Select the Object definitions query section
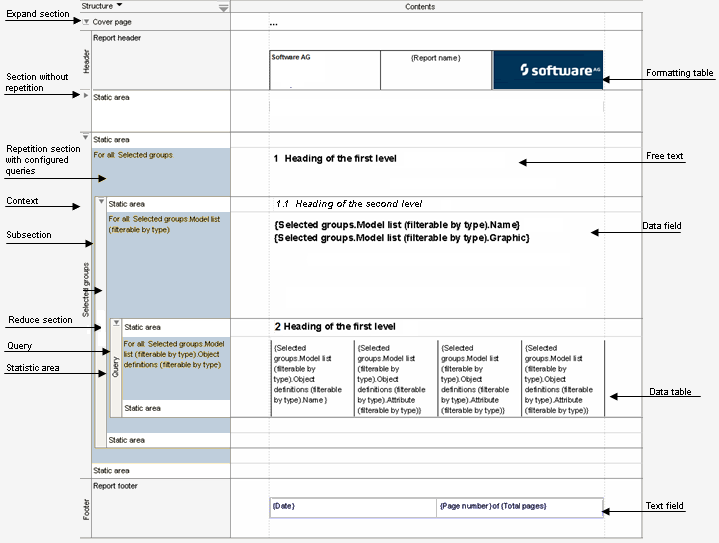719x543 pixels. [x=176, y=368]
